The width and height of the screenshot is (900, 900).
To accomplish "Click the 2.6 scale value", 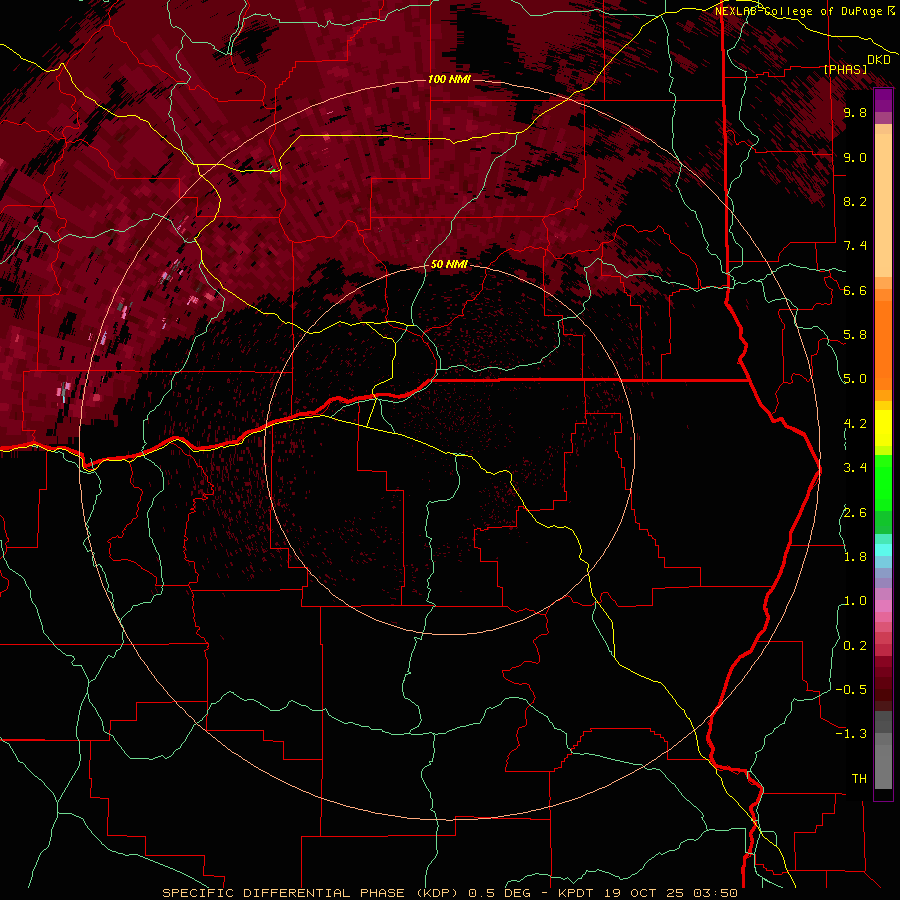I will coord(855,513).
